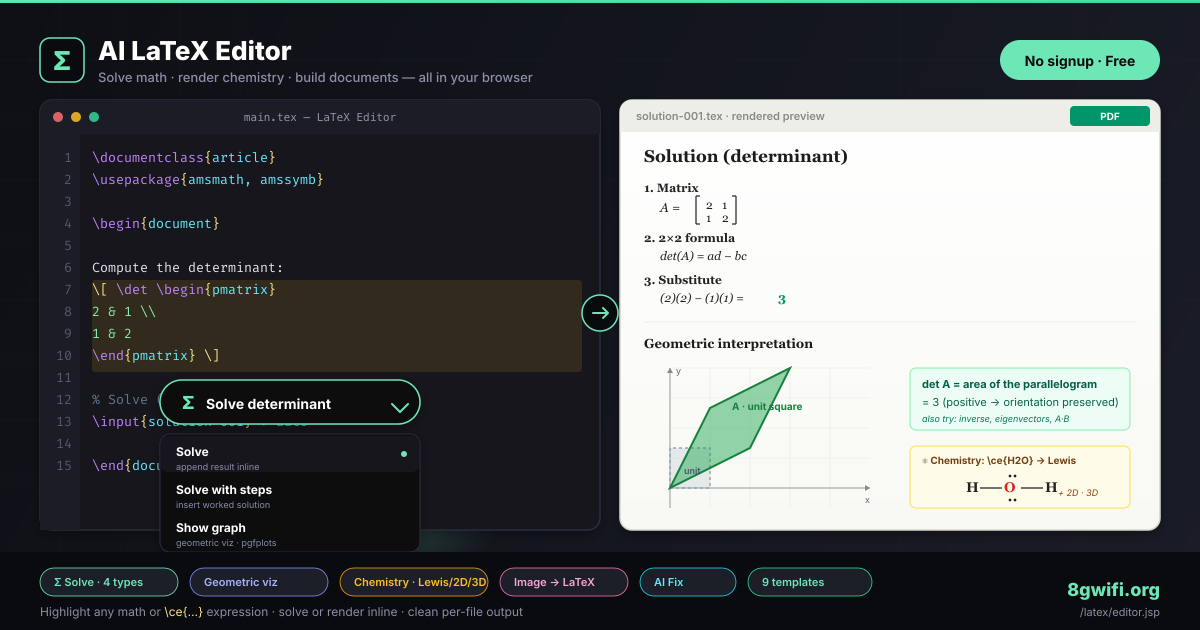Viewport: 1200px width, 630px height.
Task: Choose Solve with steps menu entry
Action: (290, 496)
